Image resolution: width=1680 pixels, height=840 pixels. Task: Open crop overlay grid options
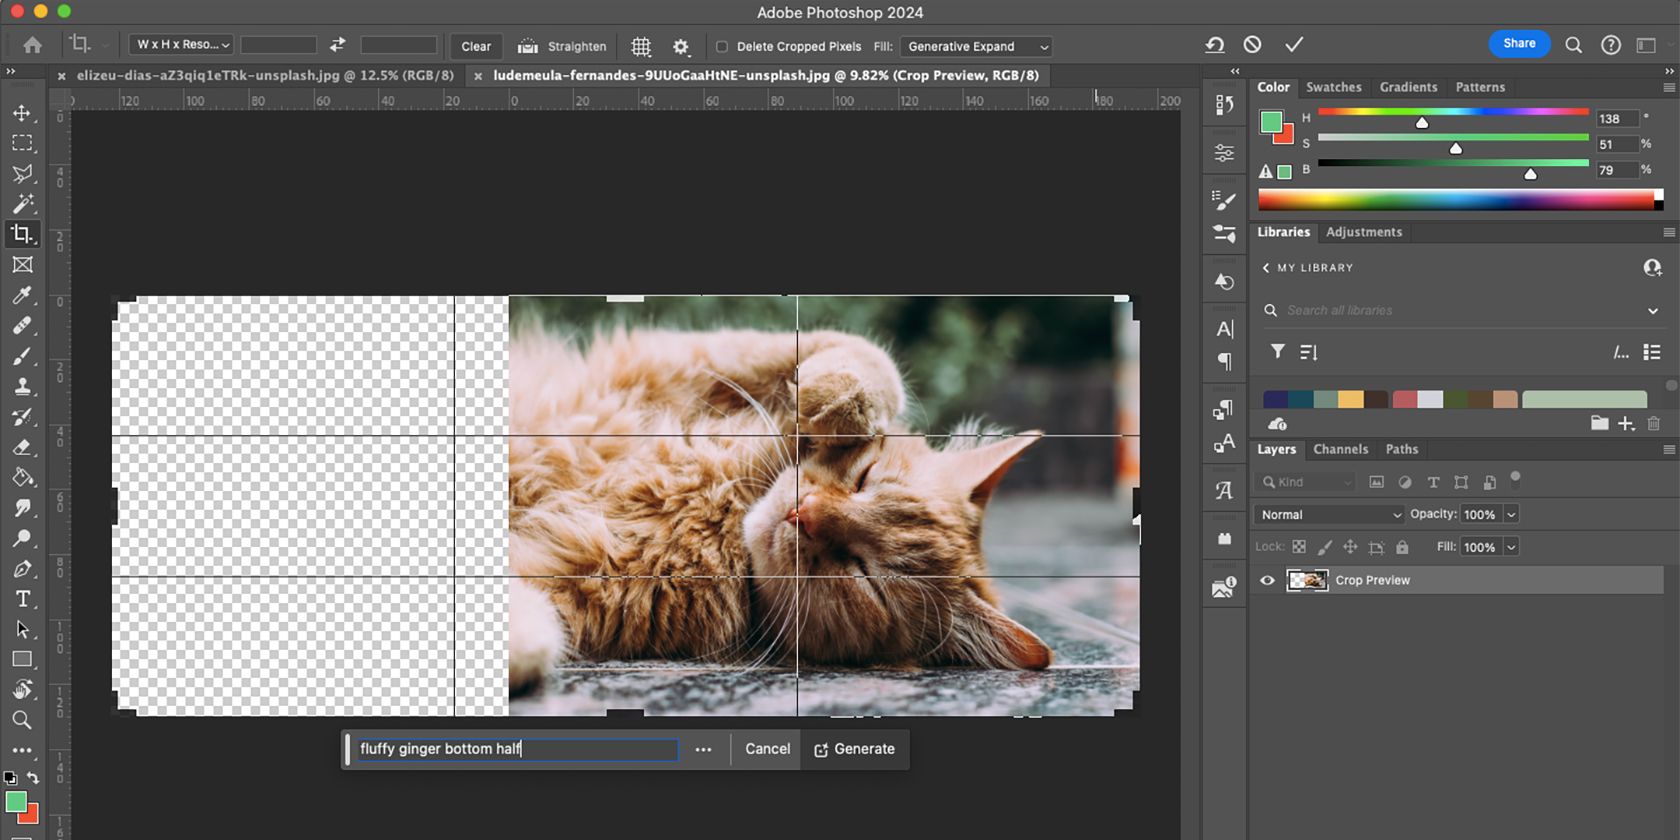pyautogui.click(x=641, y=47)
